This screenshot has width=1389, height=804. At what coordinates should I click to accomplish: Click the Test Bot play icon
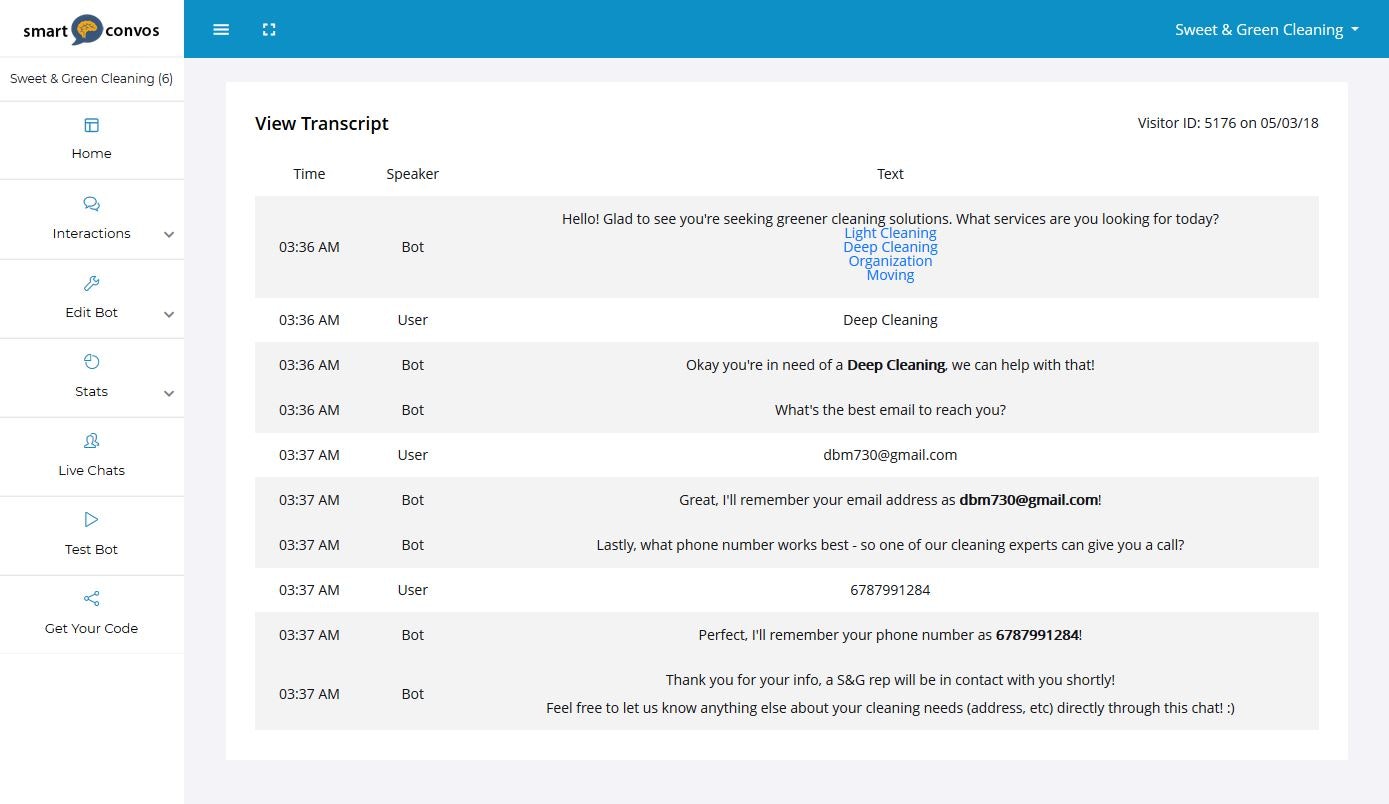(91, 520)
